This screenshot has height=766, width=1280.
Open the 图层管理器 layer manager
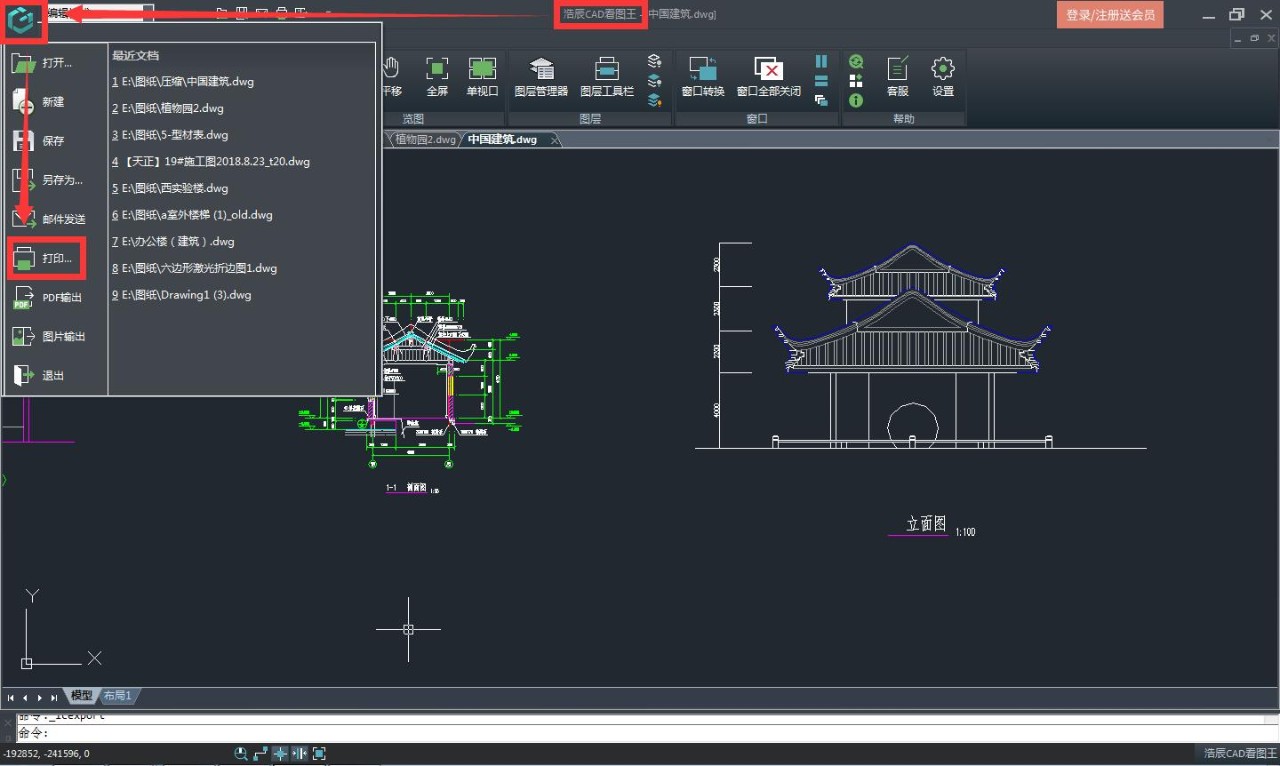coord(541,76)
